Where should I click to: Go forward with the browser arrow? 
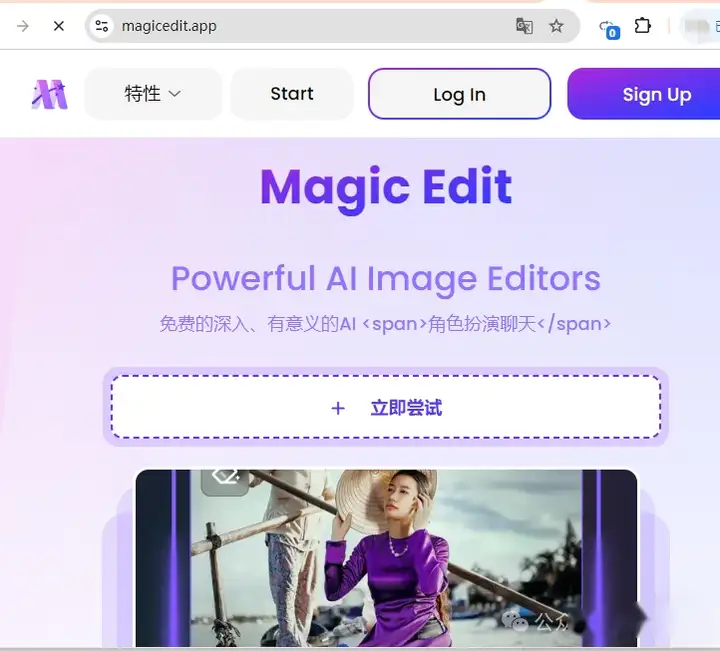[22, 26]
